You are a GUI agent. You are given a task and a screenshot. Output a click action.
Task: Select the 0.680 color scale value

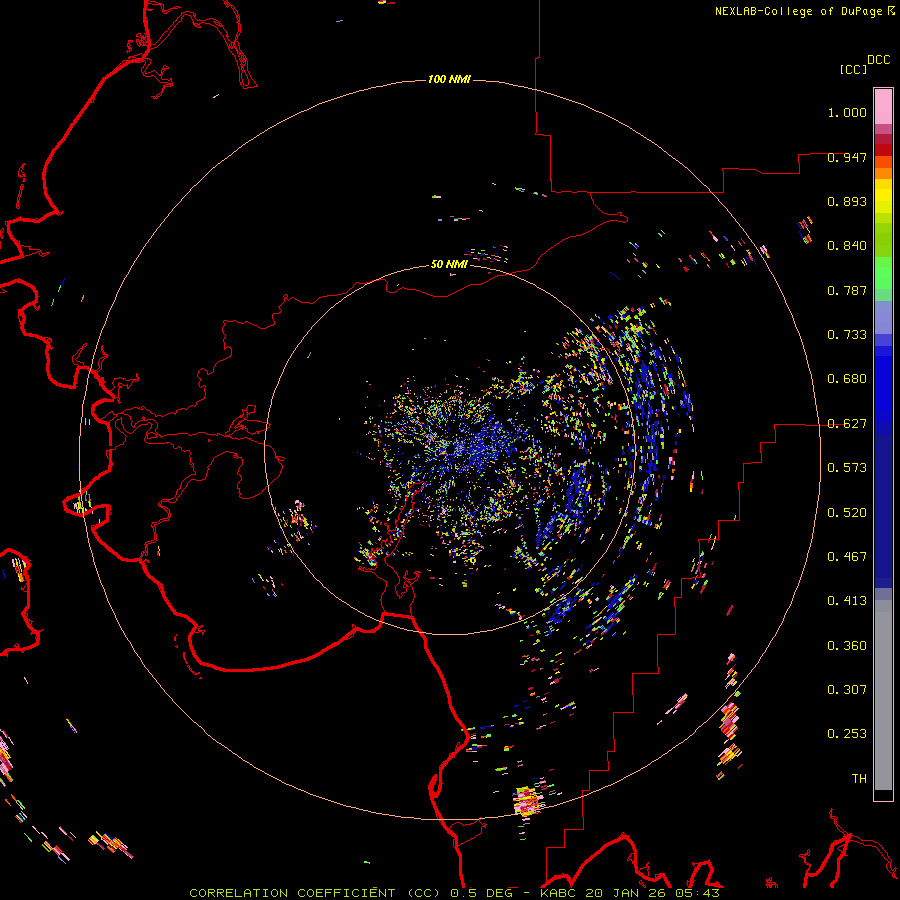(847, 379)
